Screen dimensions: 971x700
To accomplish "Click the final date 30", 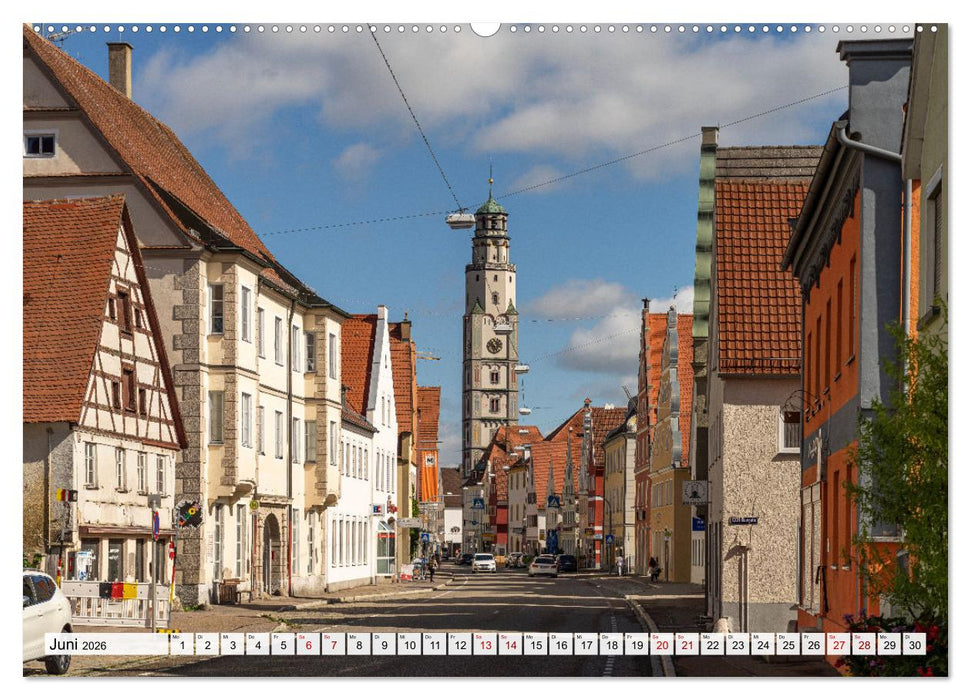I will [x=913, y=647].
